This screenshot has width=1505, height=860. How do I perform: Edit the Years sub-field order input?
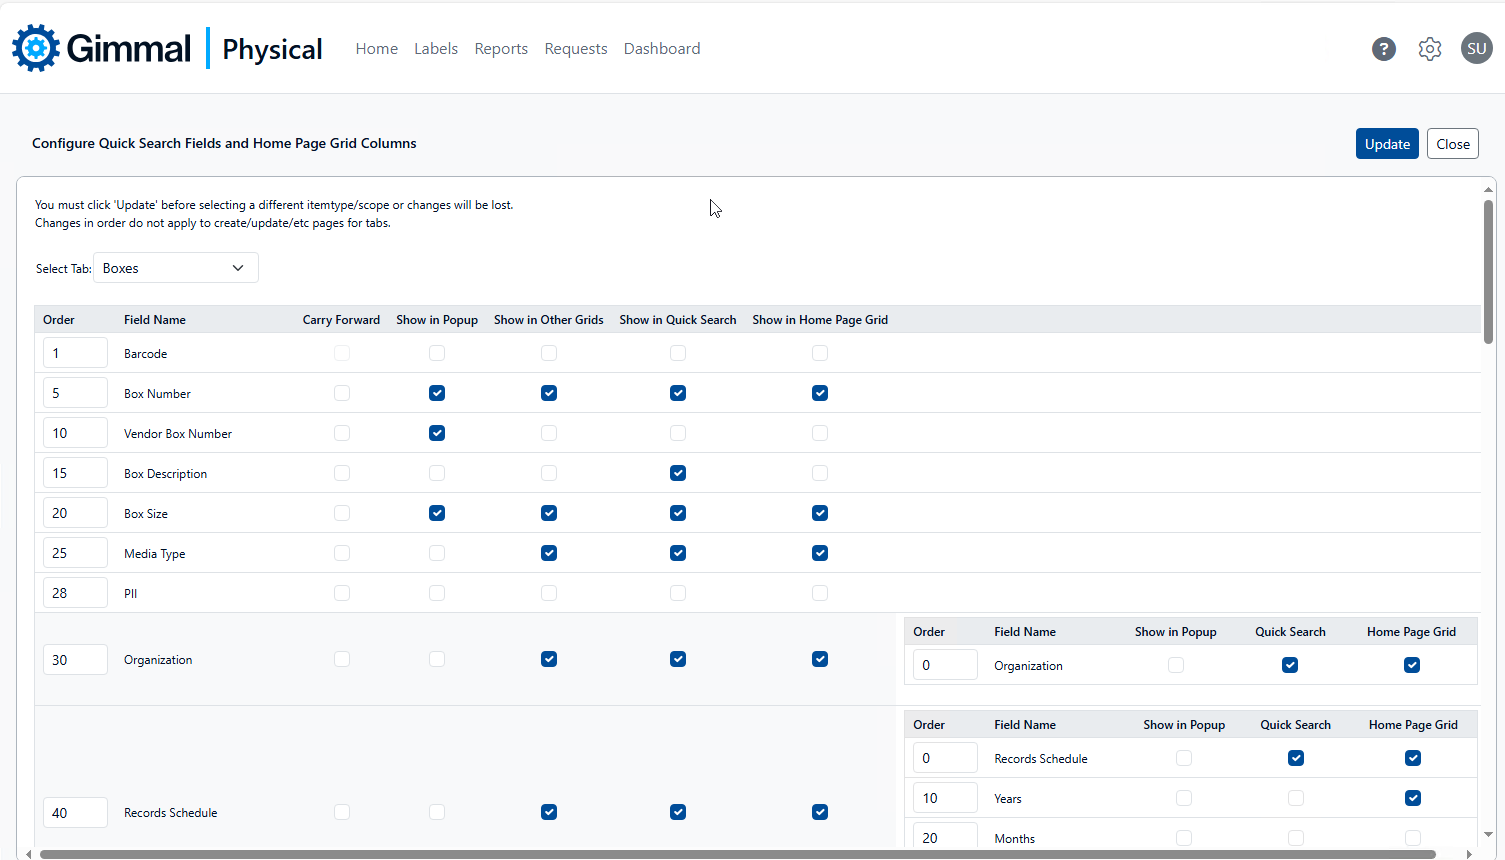[945, 798]
